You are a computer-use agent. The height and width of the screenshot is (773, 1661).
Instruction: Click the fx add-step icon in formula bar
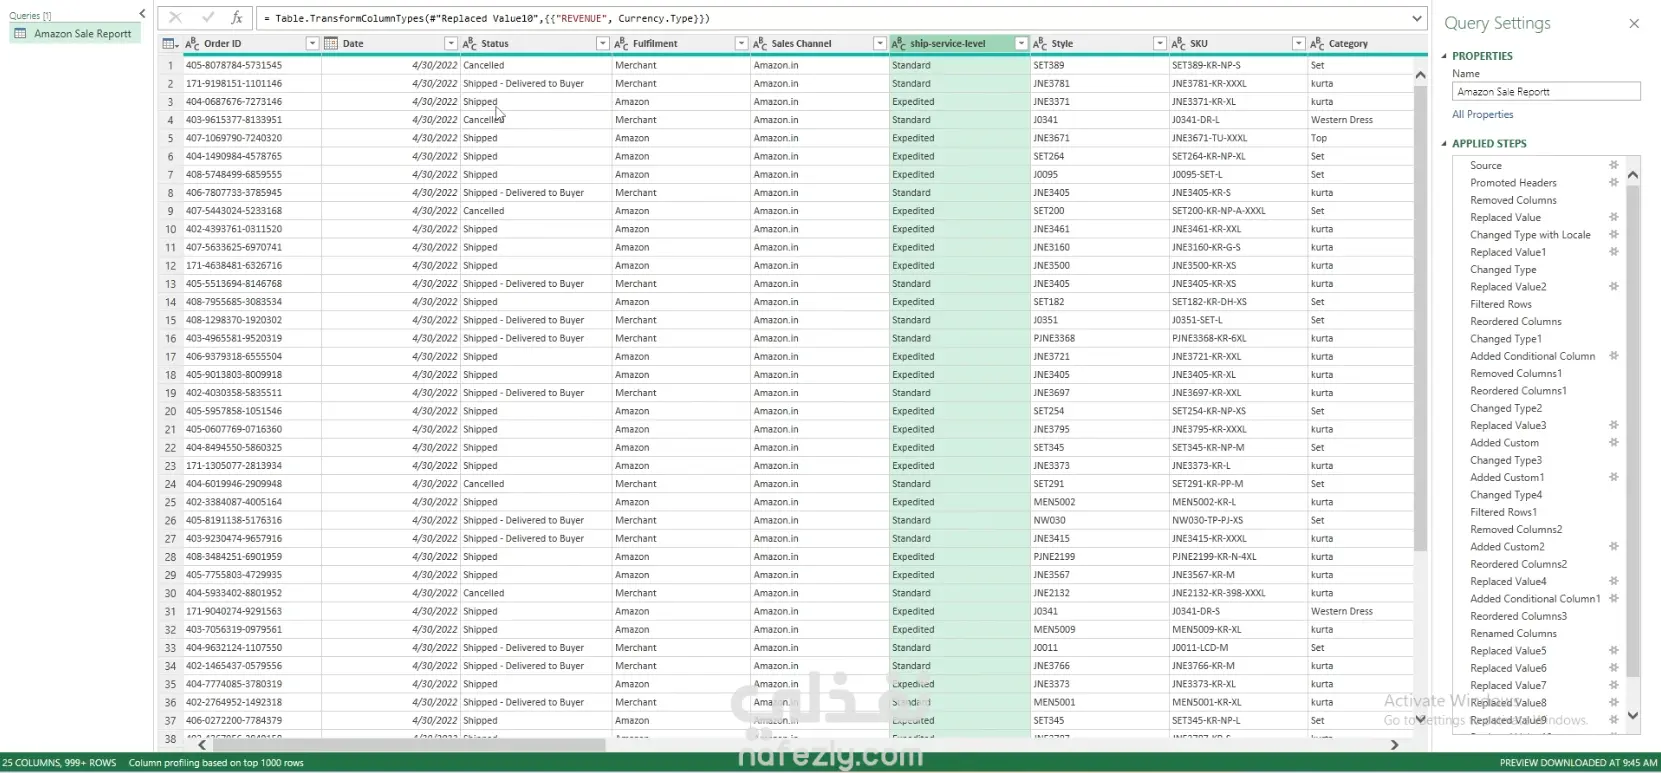pos(237,18)
